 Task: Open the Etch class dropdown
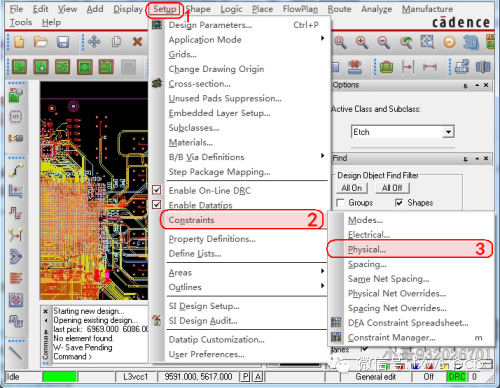coord(448,132)
